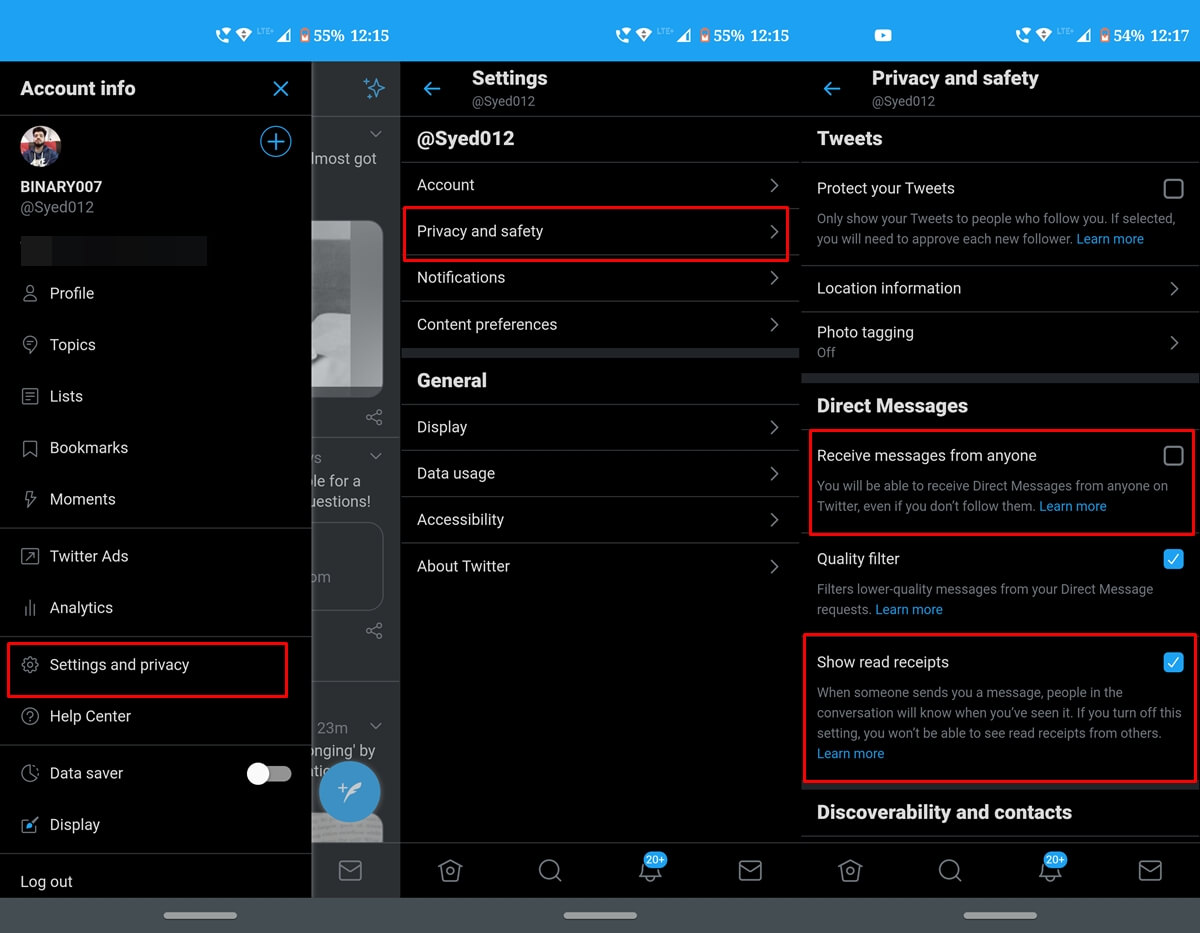Open the Privacy and safety settings row
This screenshot has width=1200, height=933.
596,234
